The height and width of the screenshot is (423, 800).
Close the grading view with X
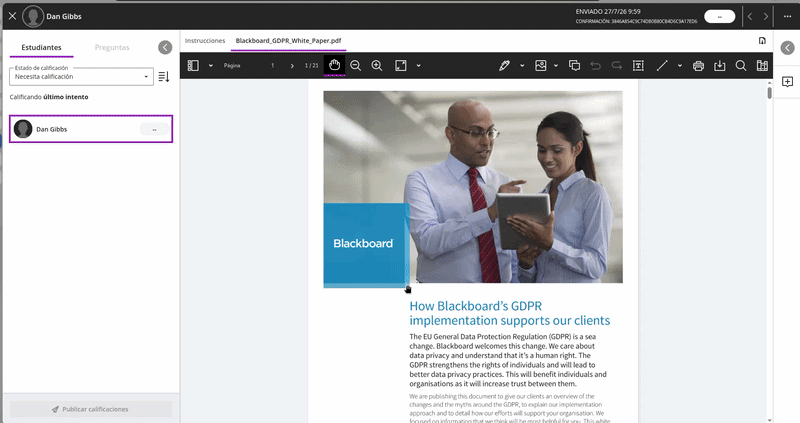(12, 16)
